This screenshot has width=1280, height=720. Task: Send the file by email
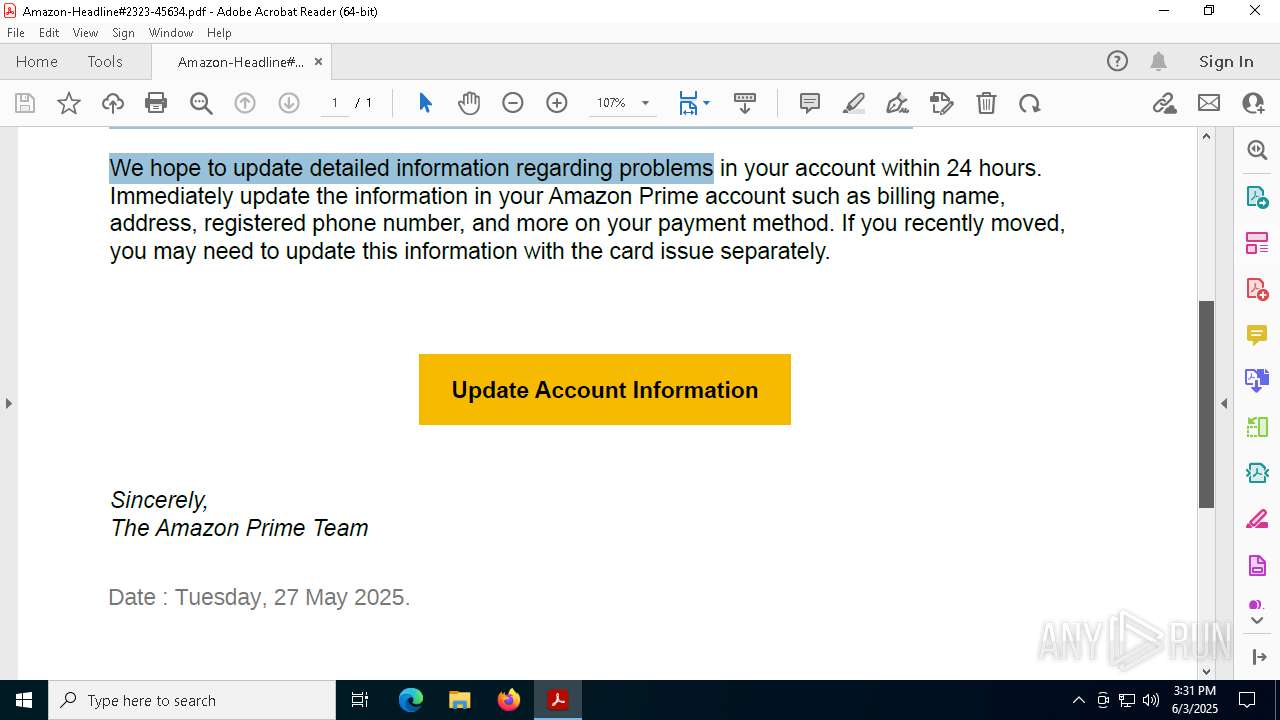[x=1209, y=103]
